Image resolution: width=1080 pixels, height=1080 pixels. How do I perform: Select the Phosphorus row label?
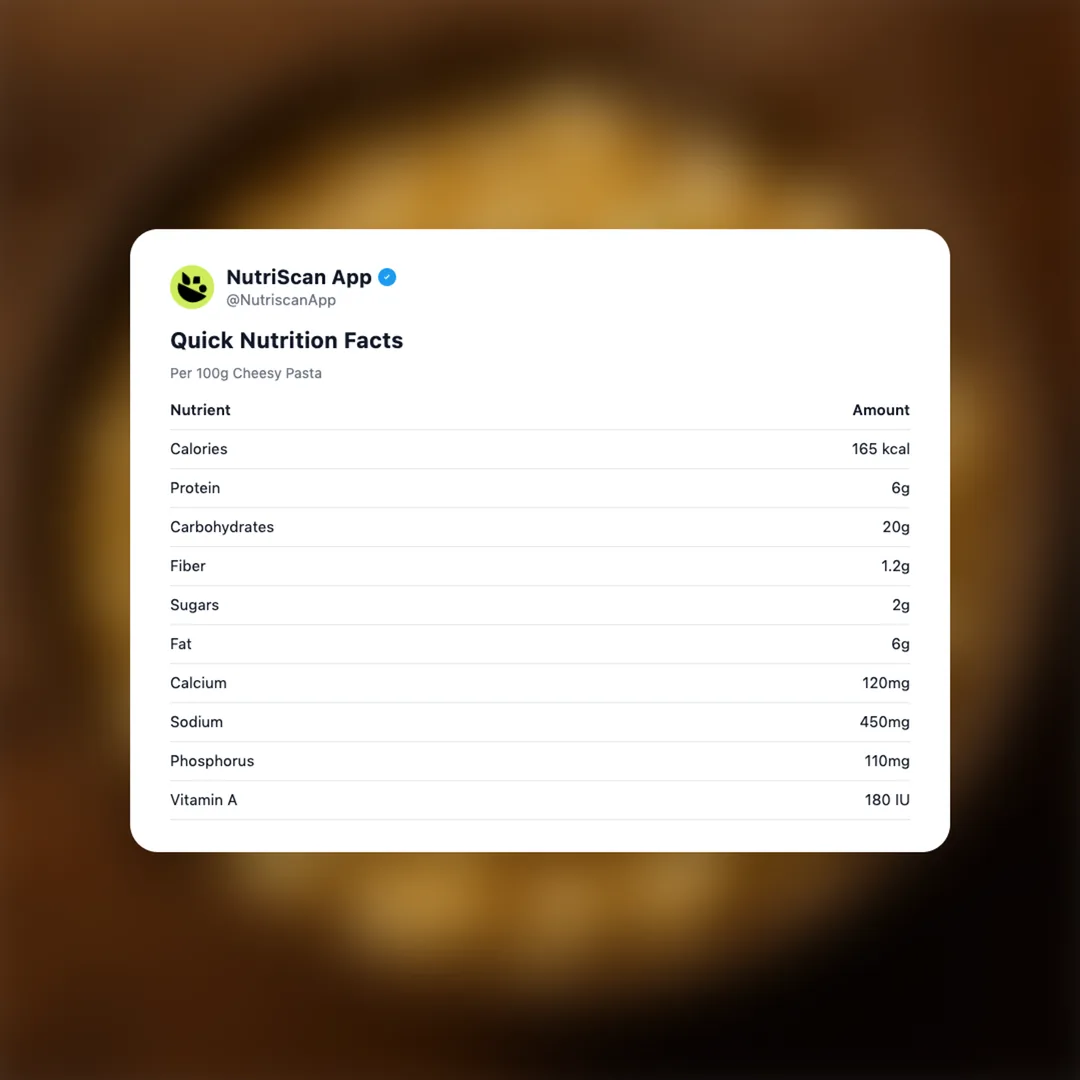212,761
